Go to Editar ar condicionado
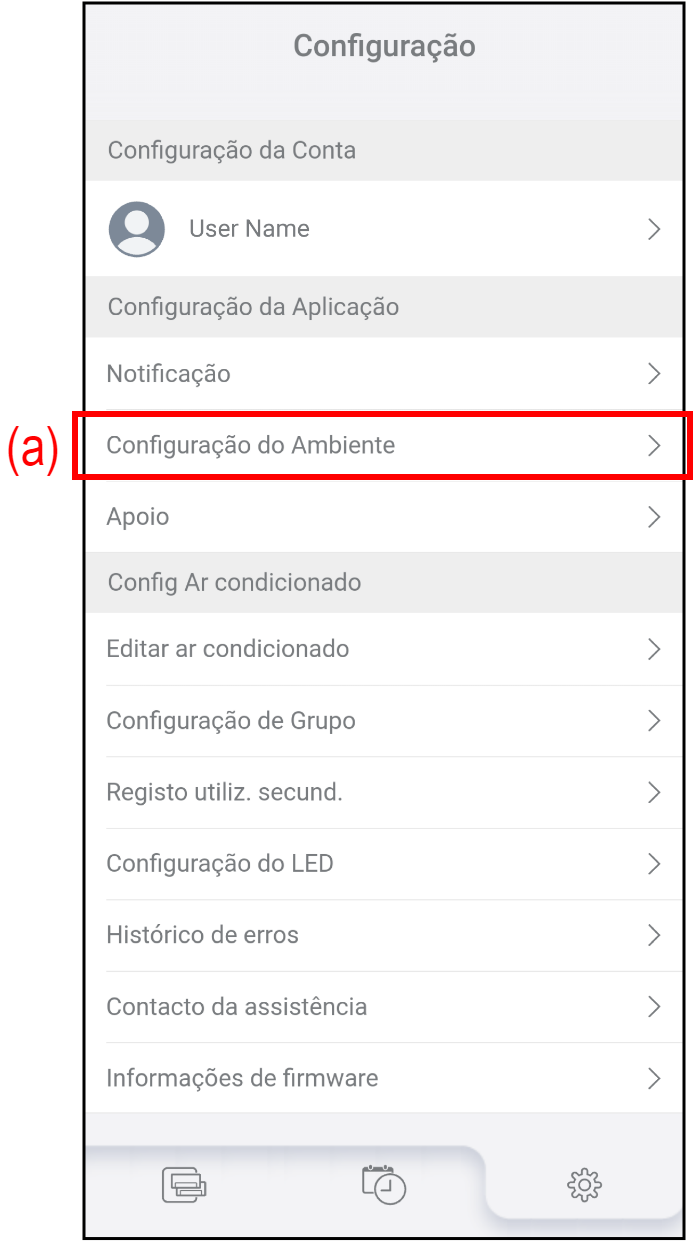The image size is (696, 1243). coord(228,649)
